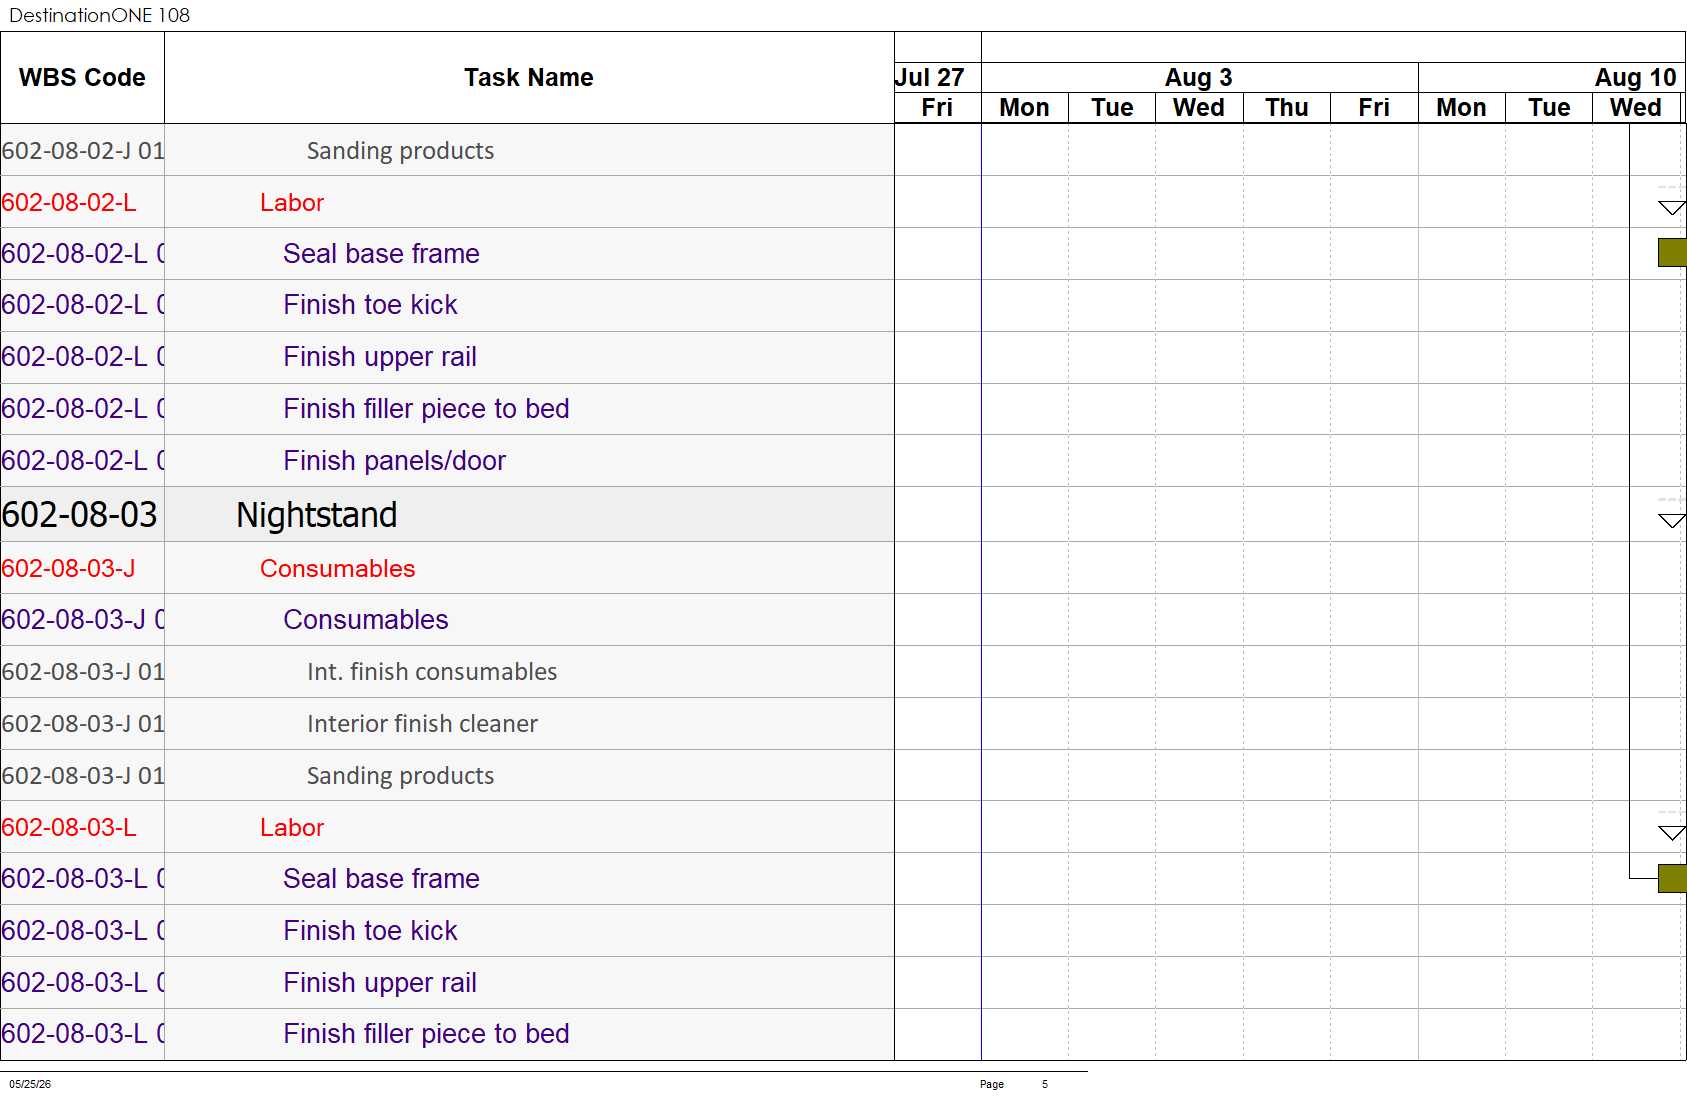
Task: Select Seal base frame in 602-08-02-L
Action: [x=447, y=254]
